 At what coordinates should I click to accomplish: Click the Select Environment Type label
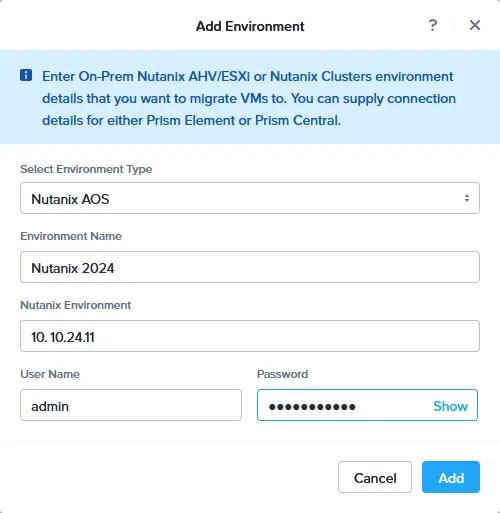pos(86,169)
